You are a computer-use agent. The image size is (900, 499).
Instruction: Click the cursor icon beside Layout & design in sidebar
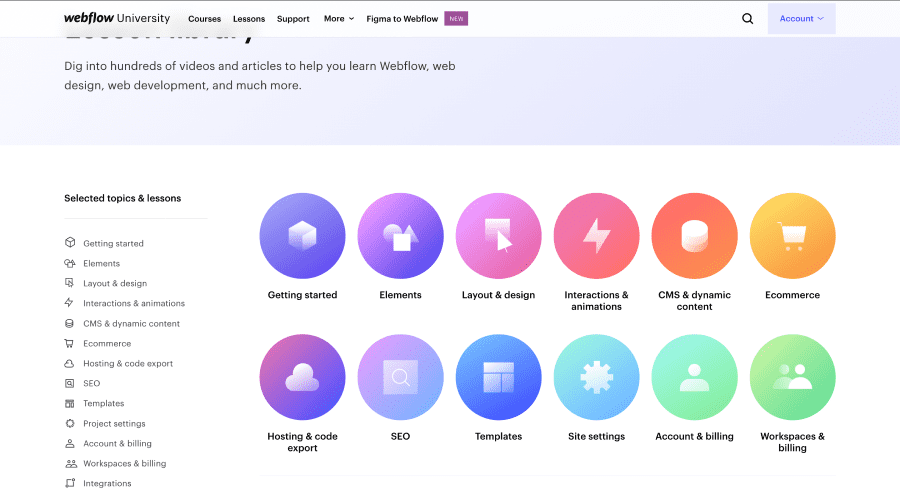[69, 283]
